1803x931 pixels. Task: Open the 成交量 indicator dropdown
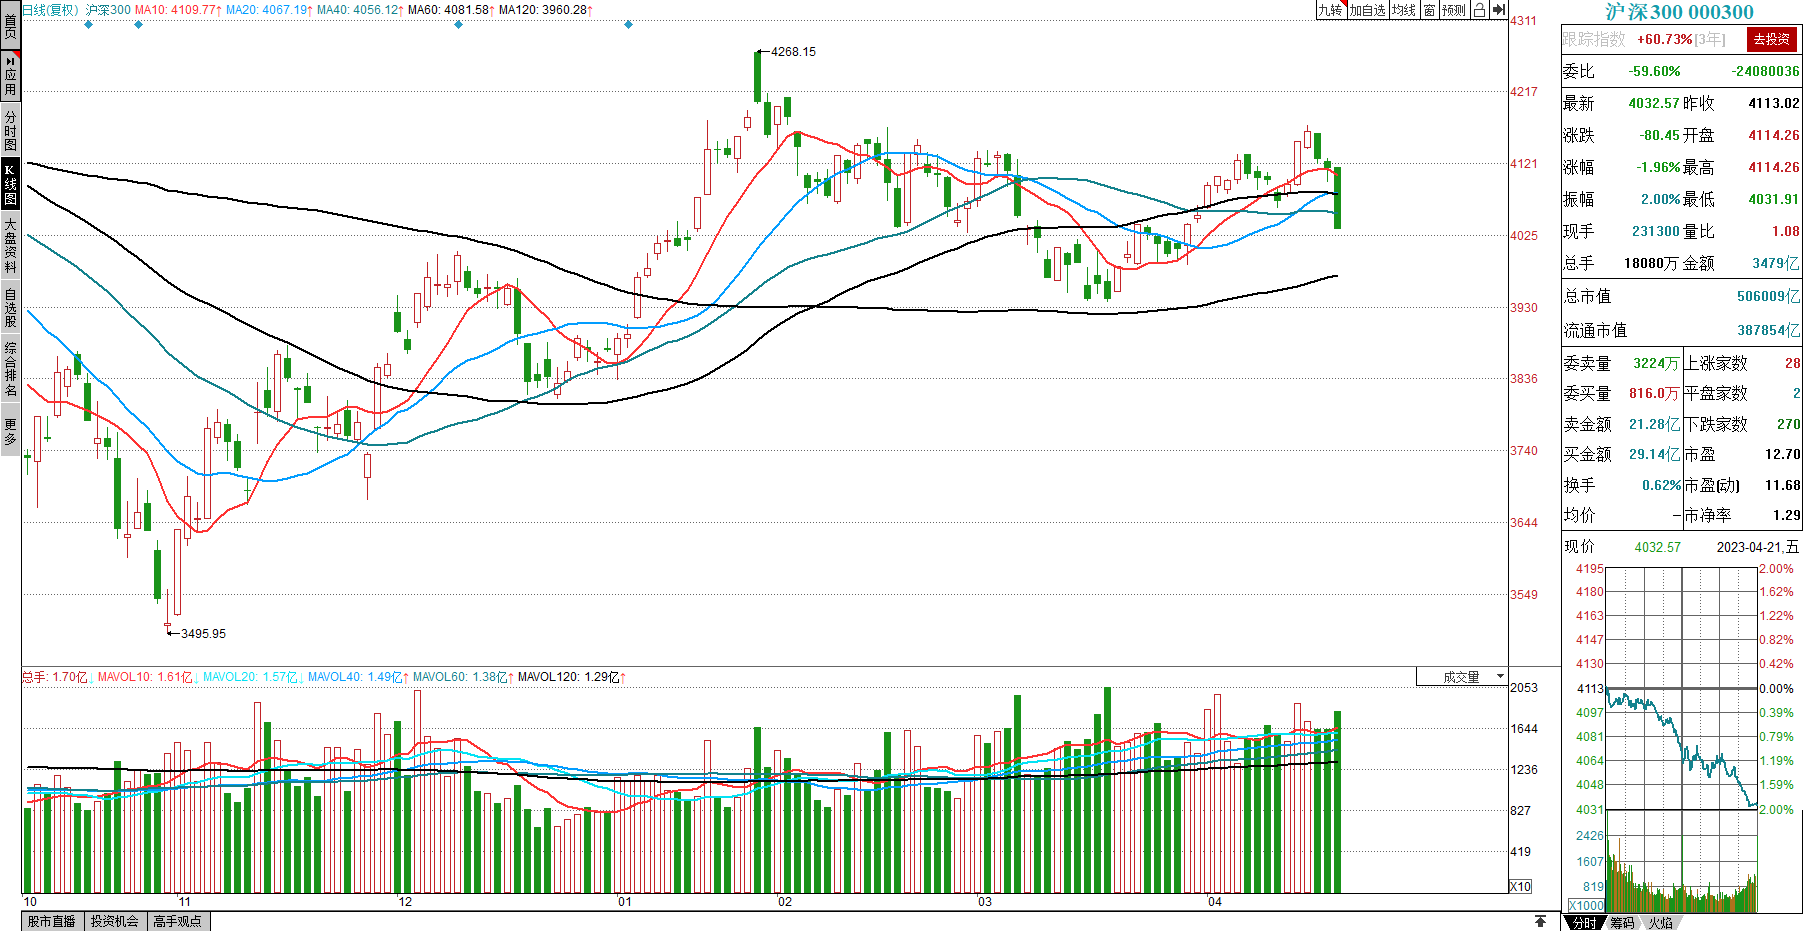[x=1462, y=677]
